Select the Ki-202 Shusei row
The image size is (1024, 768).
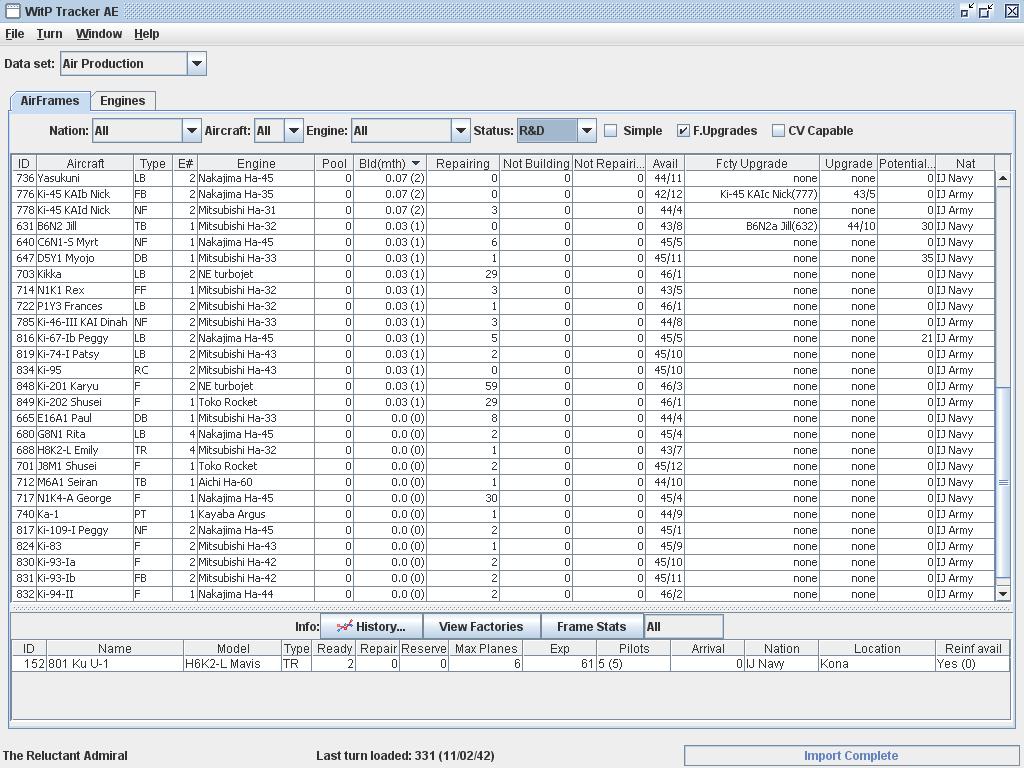pyautogui.click(x=503, y=402)
